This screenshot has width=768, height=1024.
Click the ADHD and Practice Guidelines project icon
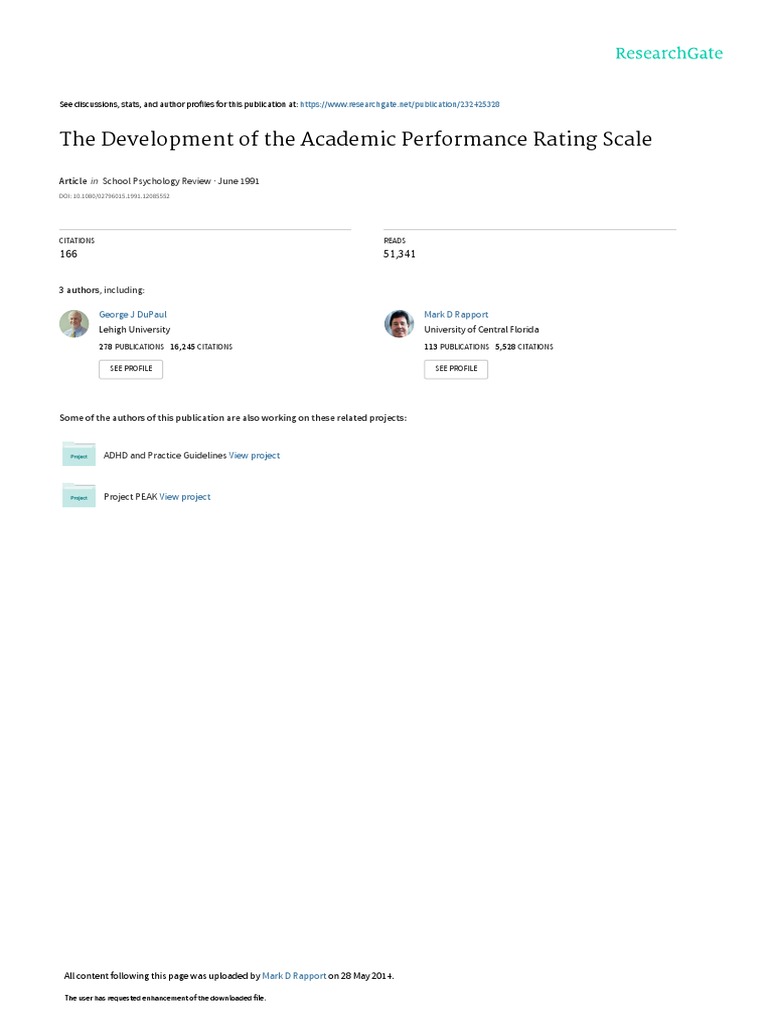(79, 454)
